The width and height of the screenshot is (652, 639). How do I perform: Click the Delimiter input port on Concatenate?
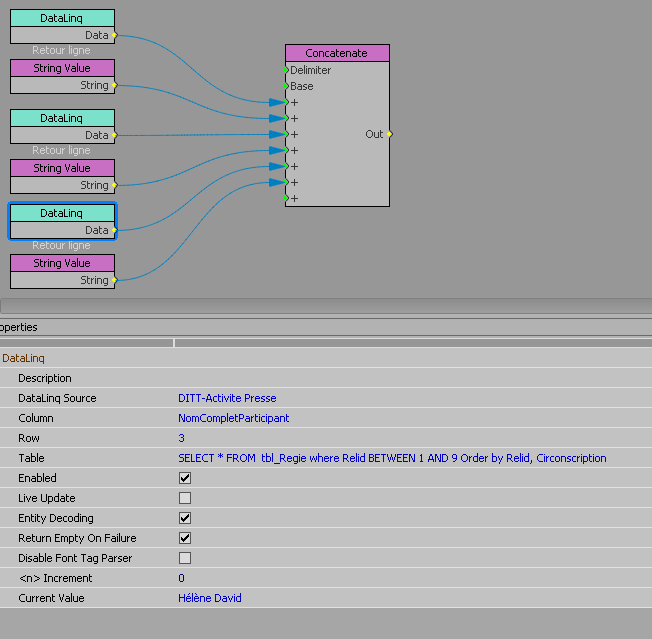point(286,70)
